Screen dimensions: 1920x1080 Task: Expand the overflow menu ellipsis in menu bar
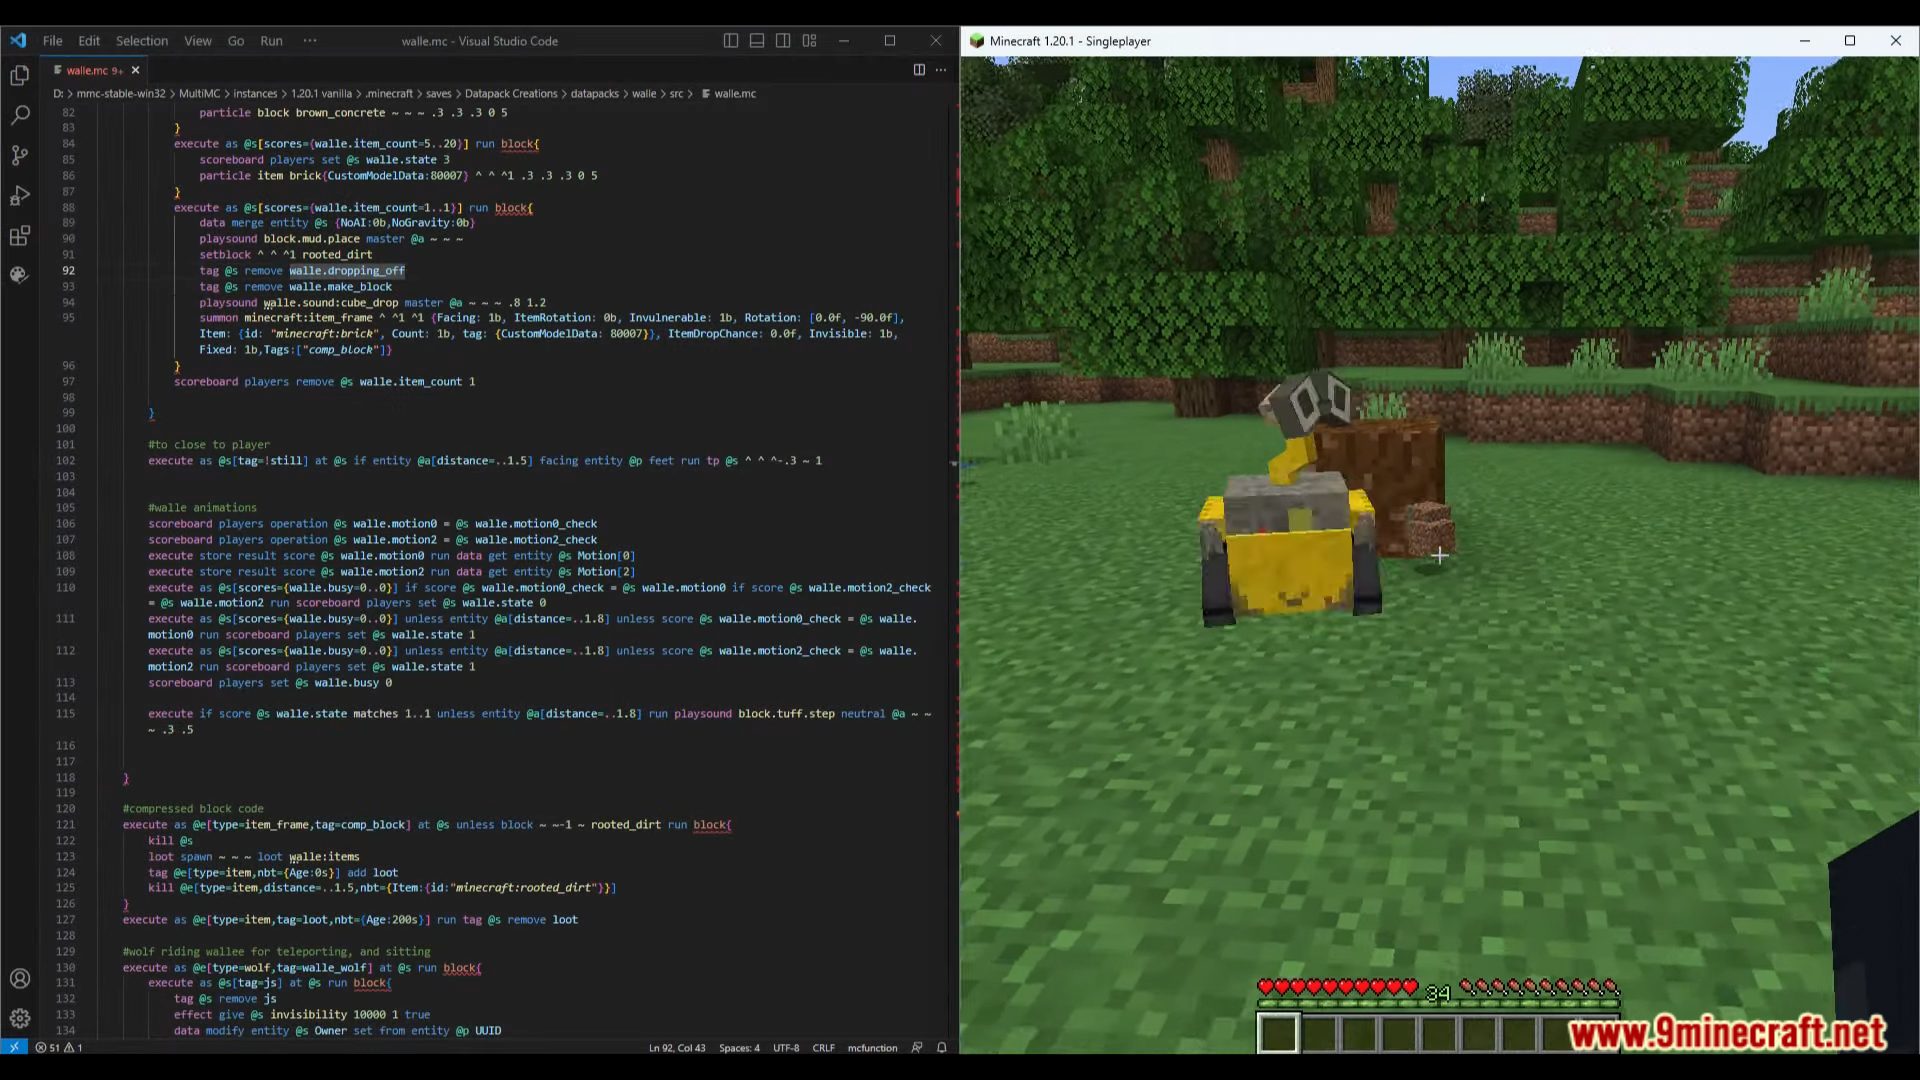click(310, 41)
